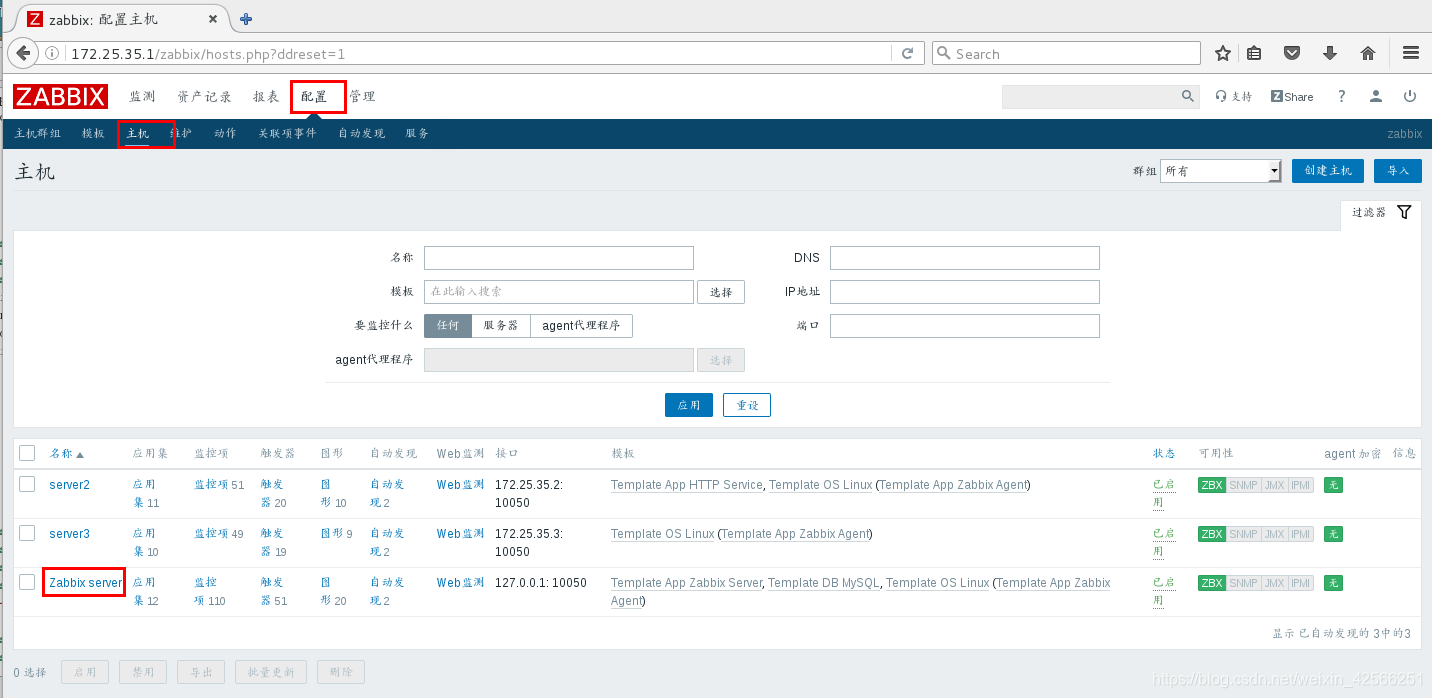Open the Pocket icon in Firefox toolbar
This screenshot has height=698, width=1432.
click(x=1291, y=54)
